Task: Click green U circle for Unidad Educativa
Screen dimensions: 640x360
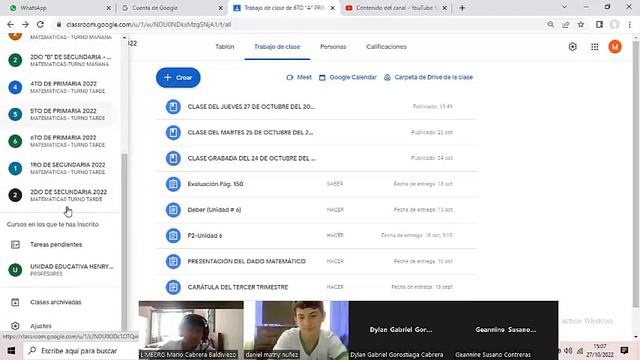Action: tap(15, 270)
